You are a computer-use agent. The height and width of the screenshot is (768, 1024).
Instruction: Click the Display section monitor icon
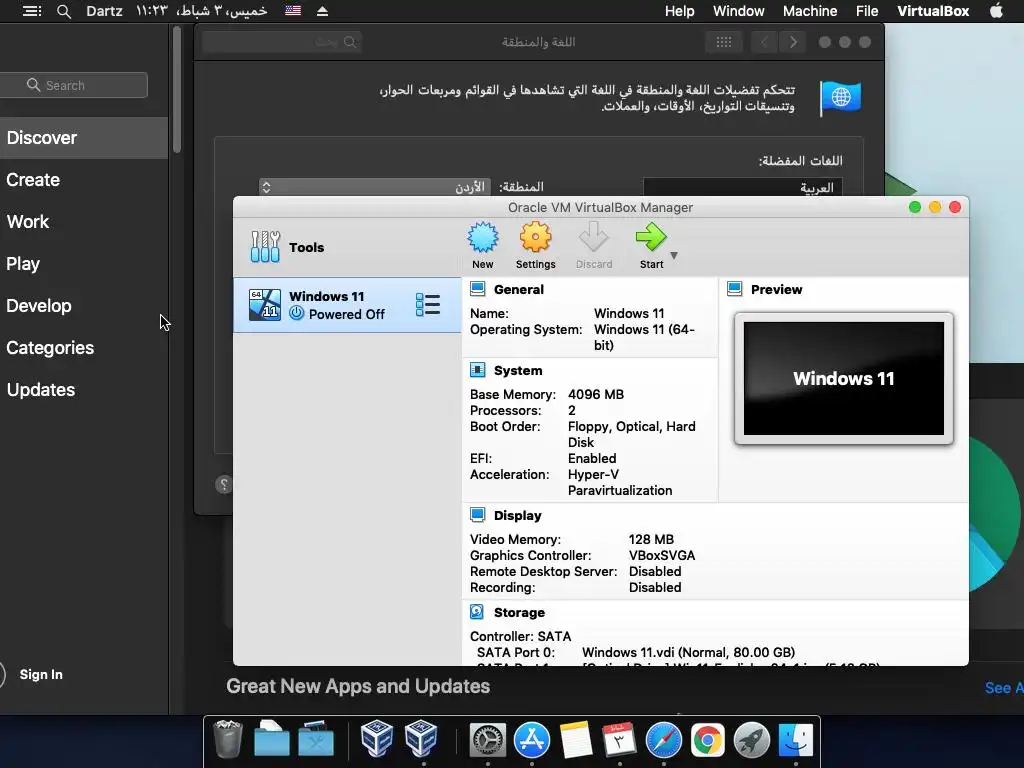pyautogui.click(x=477, y=515)
